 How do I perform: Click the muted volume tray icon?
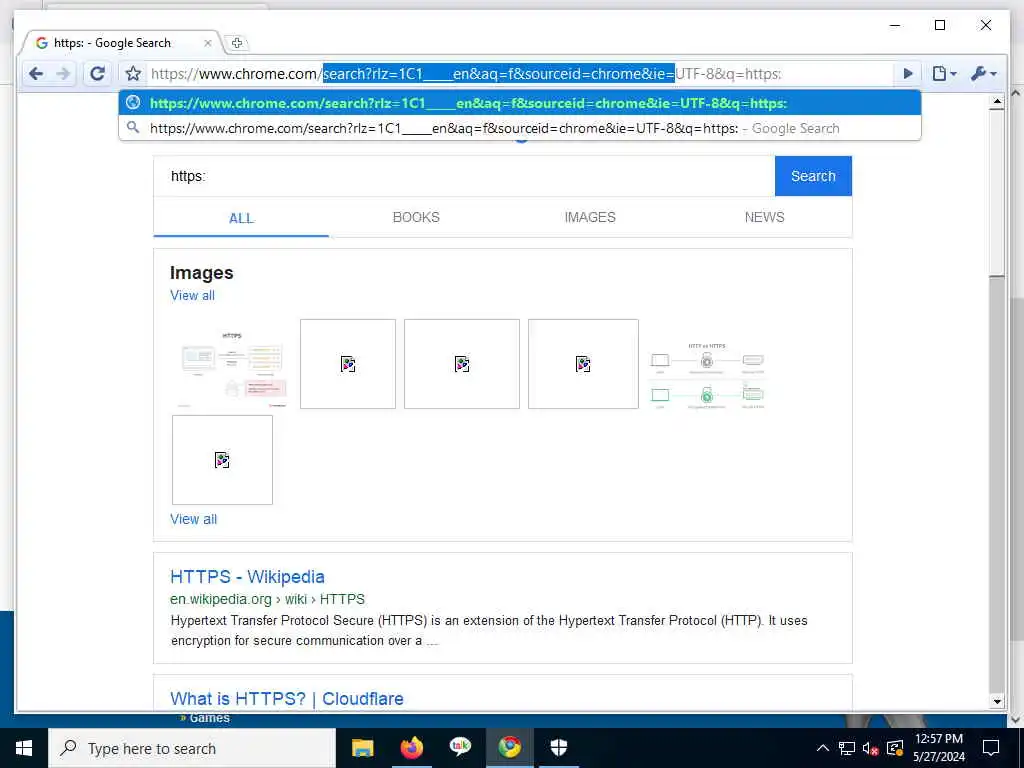coord(871,748)
